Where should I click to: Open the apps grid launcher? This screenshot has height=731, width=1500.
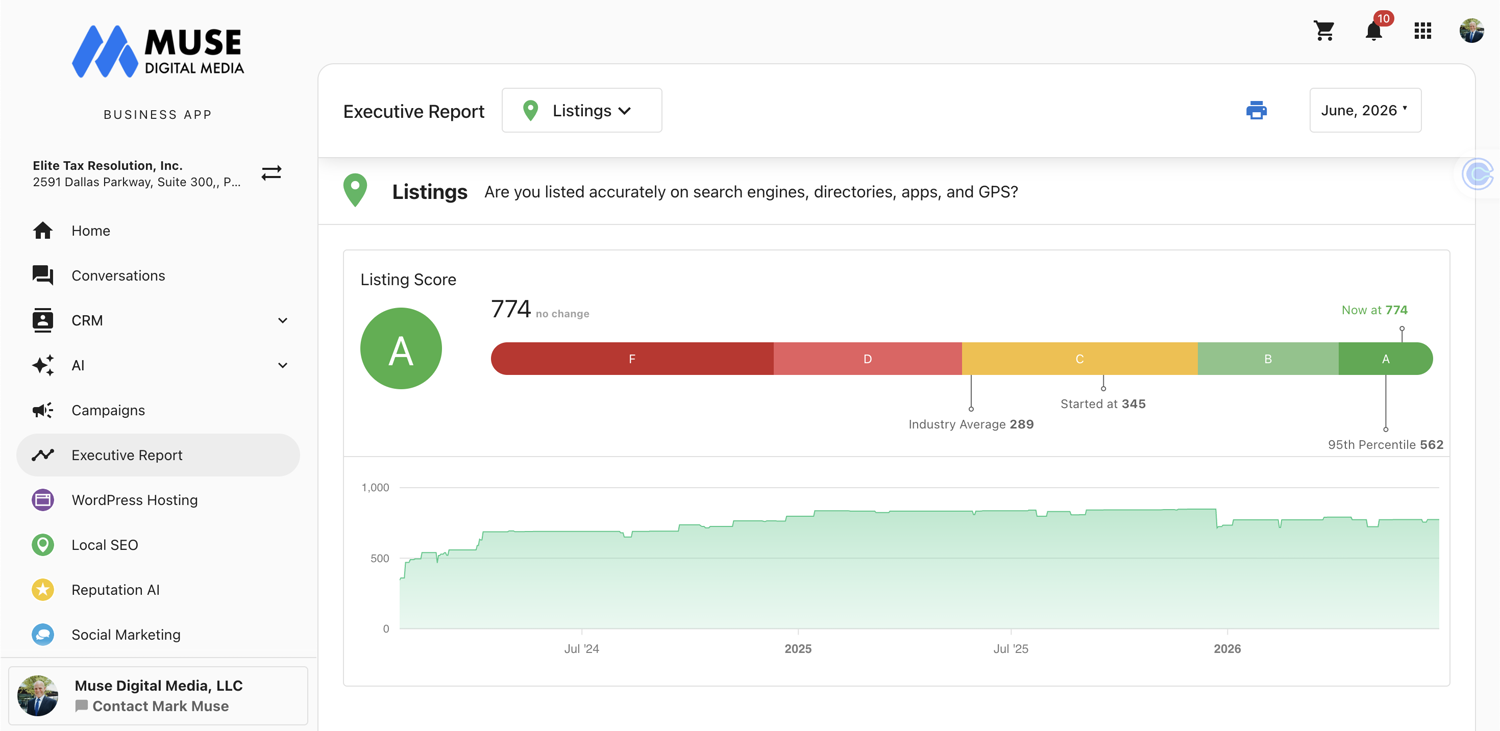(x=1423, y=31)
